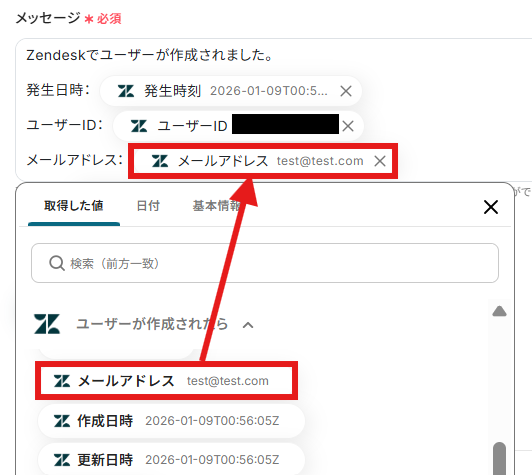Open the 日付 tab

tap(148, 206)
